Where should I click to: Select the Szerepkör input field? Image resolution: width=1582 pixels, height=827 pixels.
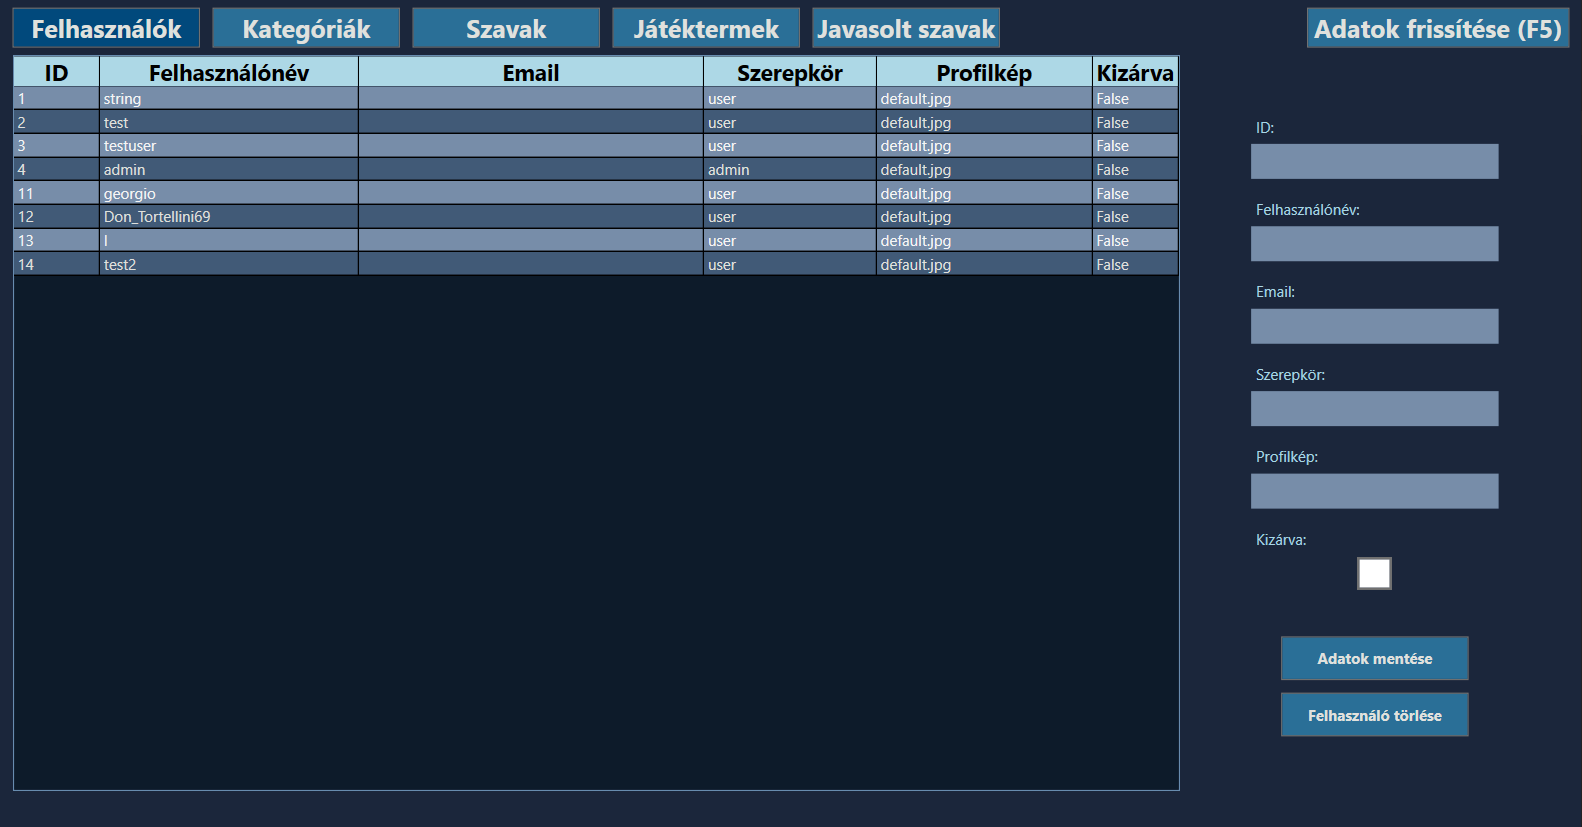(x=1374, y=409)
